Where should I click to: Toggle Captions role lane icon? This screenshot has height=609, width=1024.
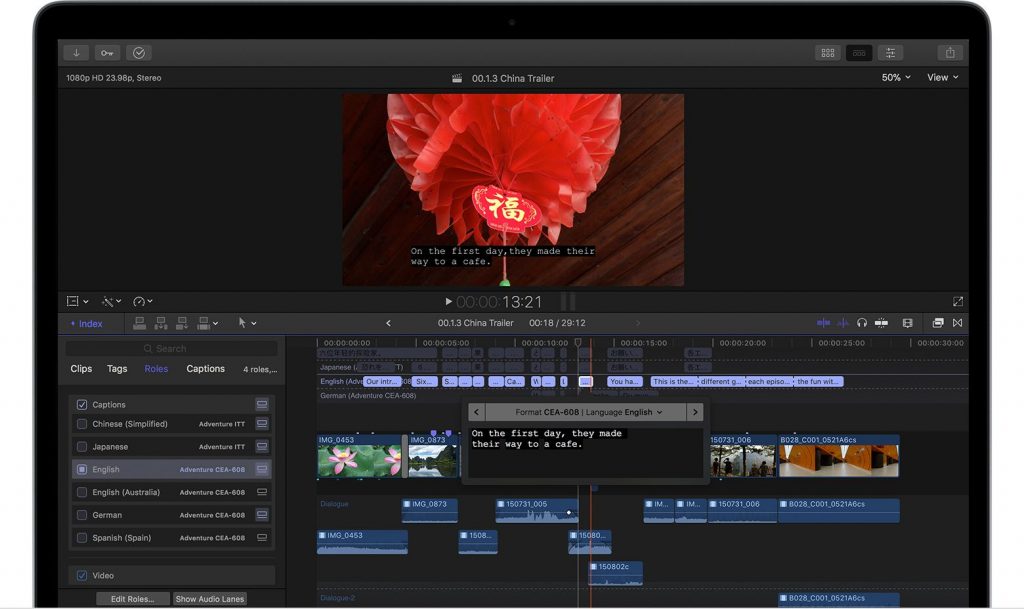[x=262, y=405]
